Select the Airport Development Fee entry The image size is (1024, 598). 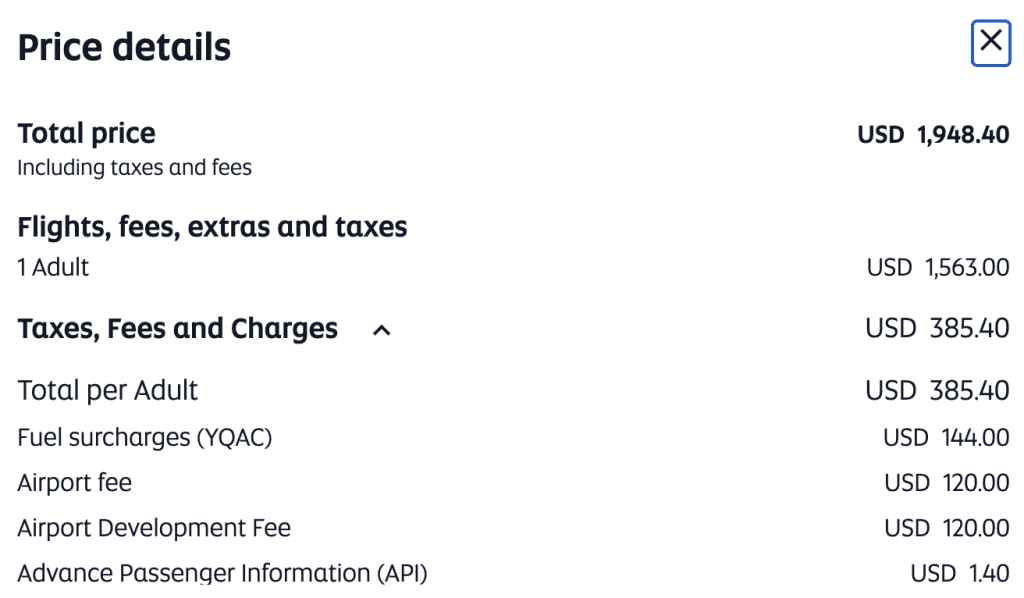(154, 527)
